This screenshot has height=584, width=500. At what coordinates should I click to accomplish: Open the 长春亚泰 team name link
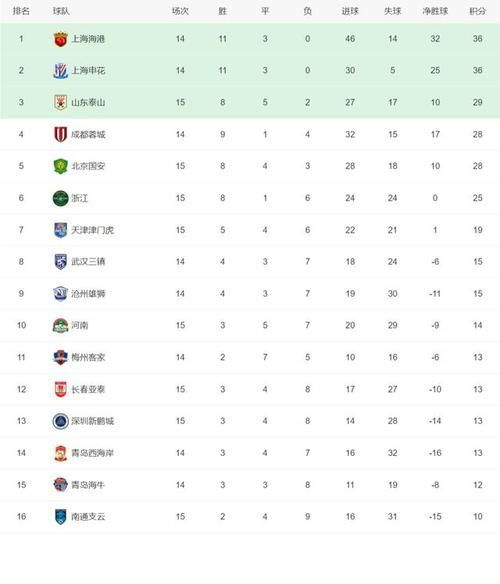(x=88, y=390)
